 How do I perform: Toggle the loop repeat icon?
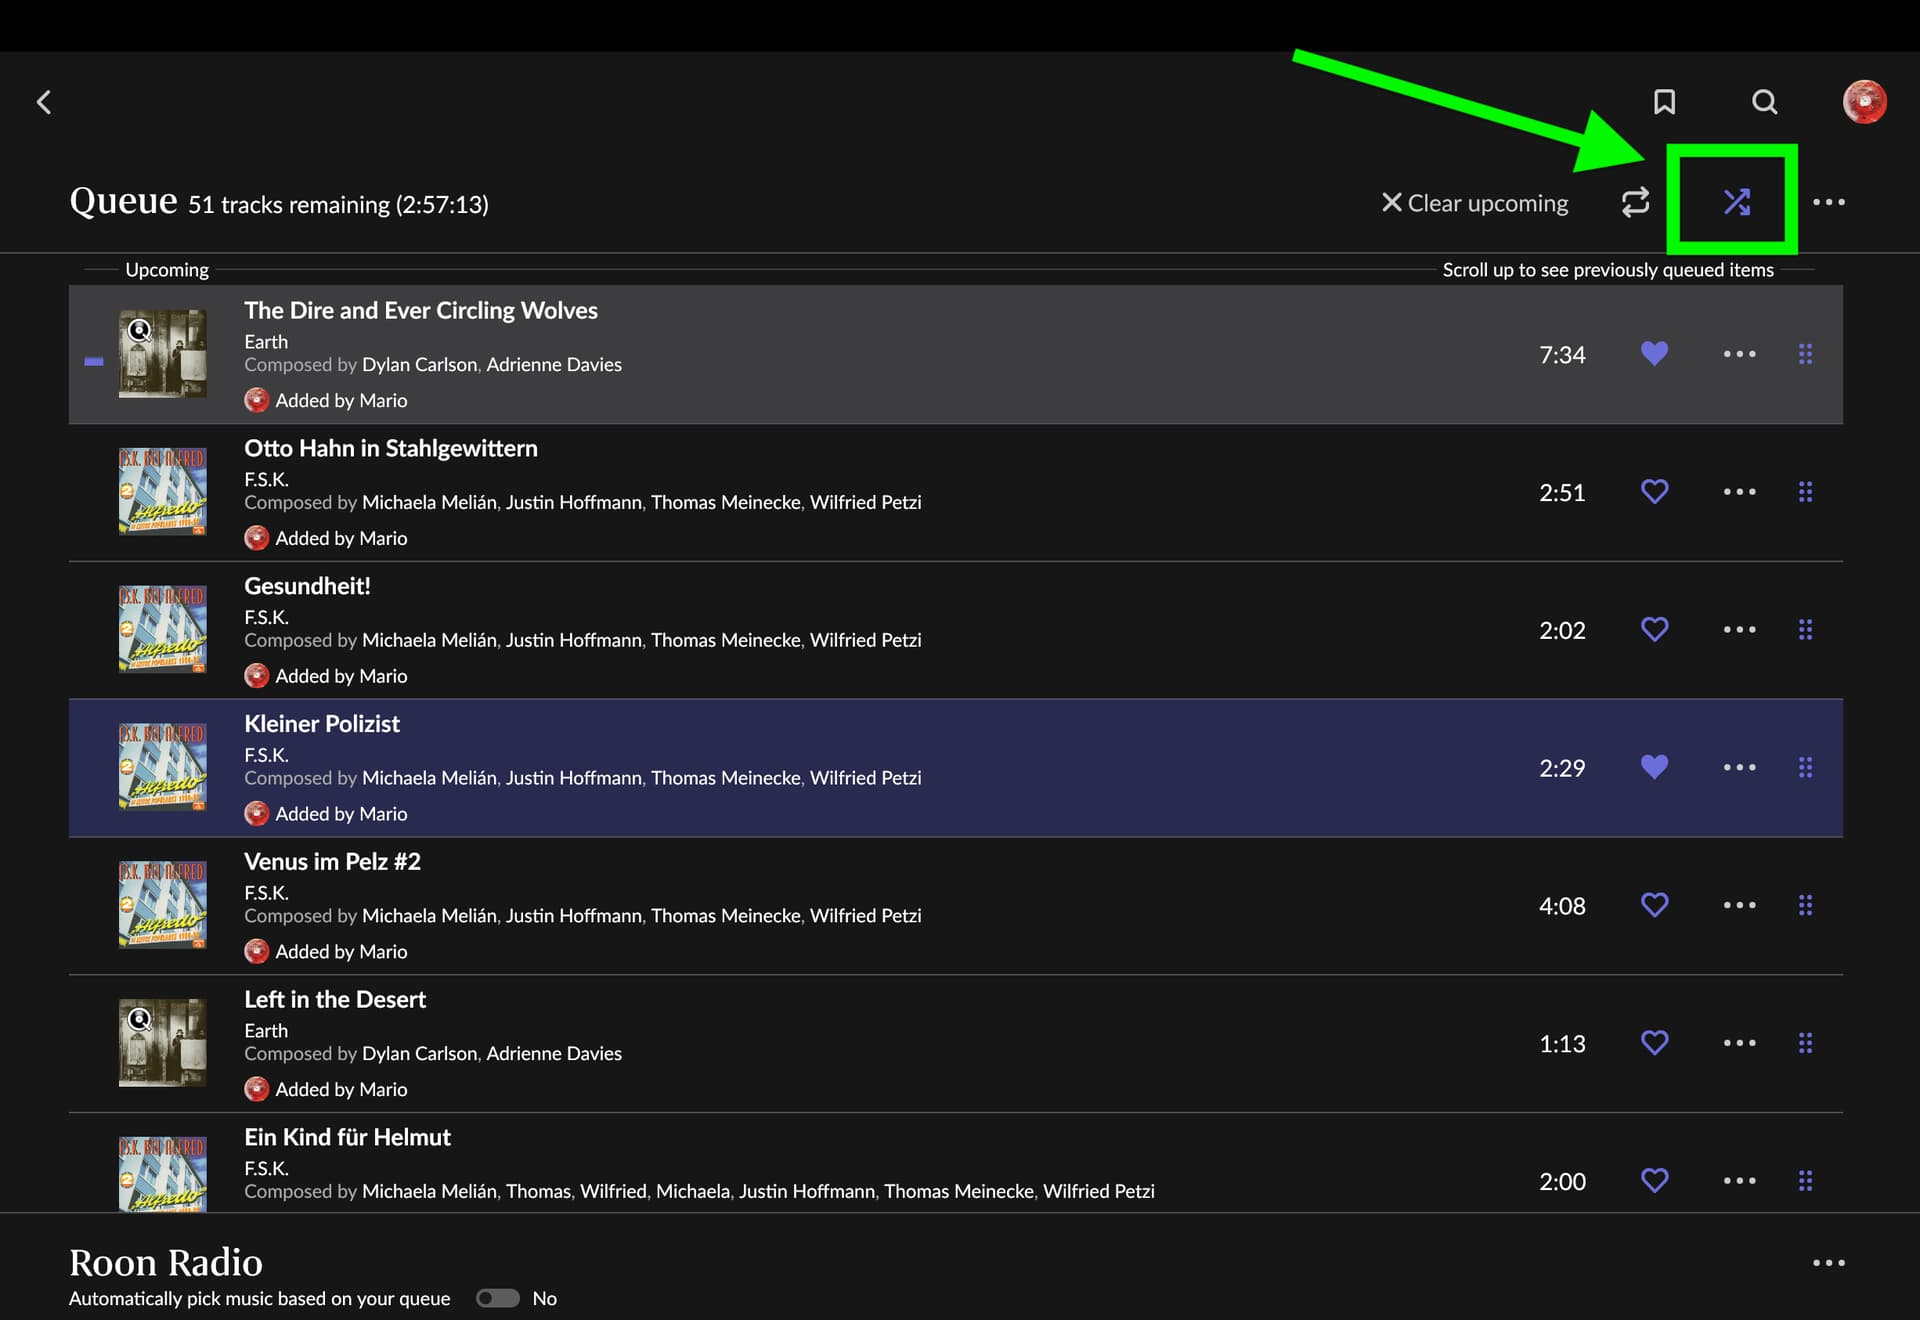(x=1635, y=202)
